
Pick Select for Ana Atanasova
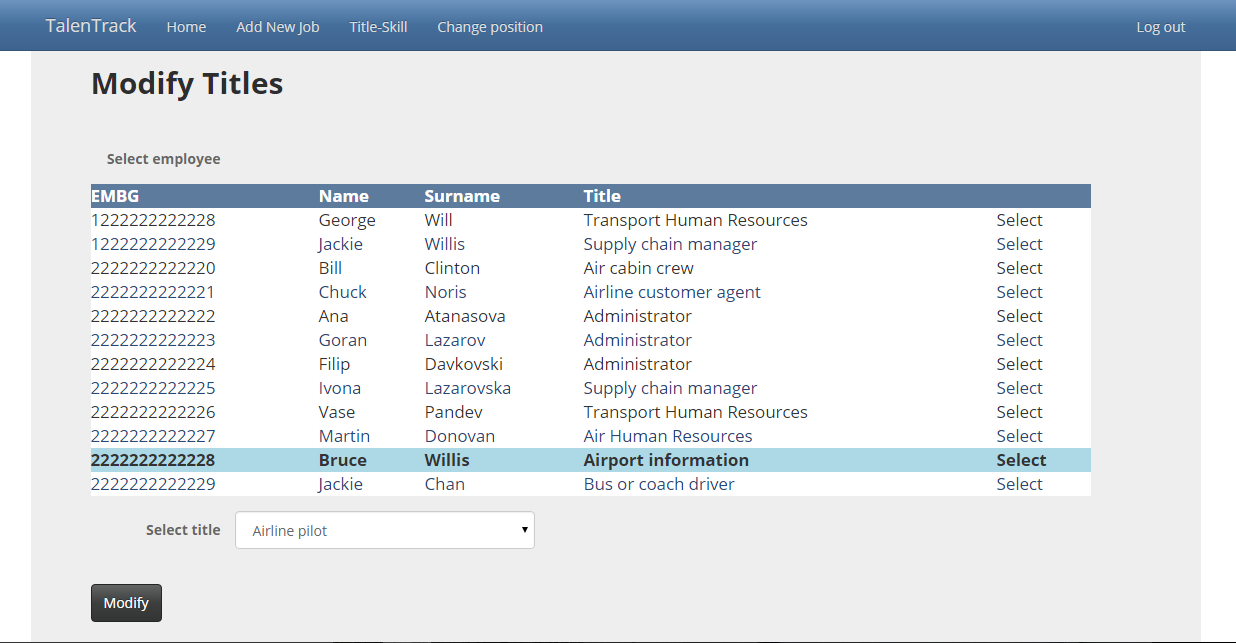1019,316
